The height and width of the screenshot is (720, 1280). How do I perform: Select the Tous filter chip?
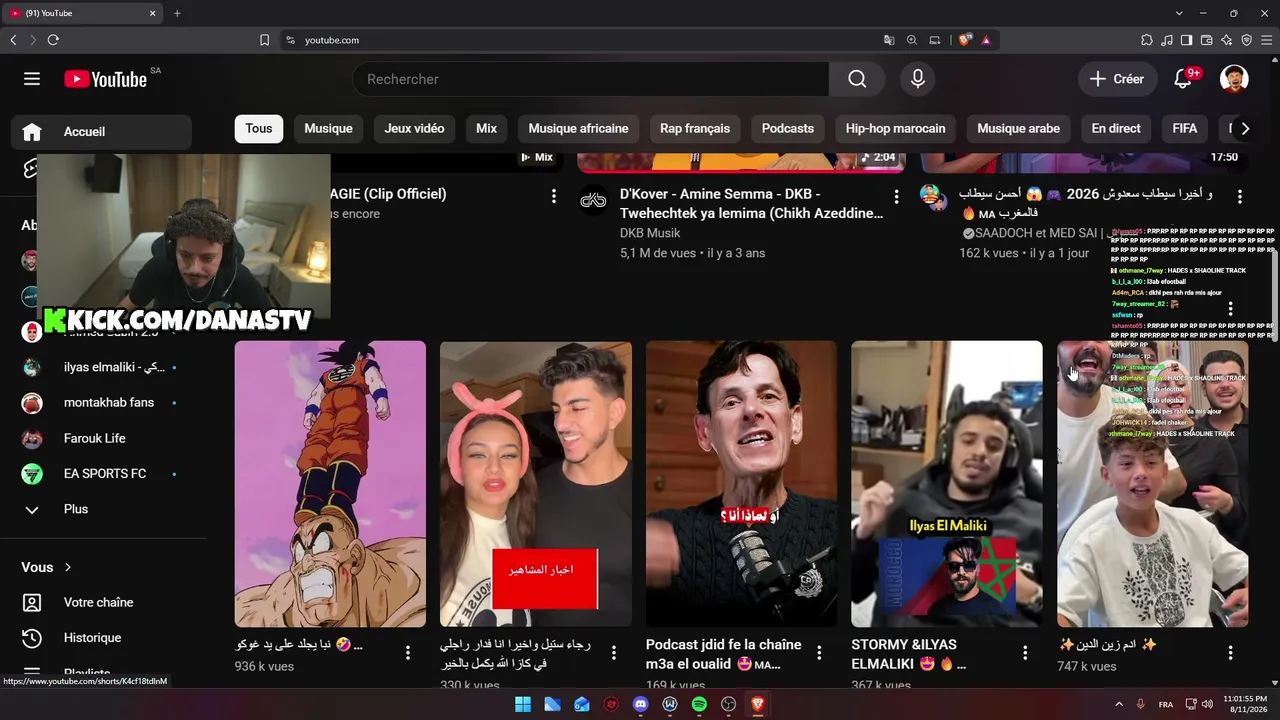click(x=259, y=128)
